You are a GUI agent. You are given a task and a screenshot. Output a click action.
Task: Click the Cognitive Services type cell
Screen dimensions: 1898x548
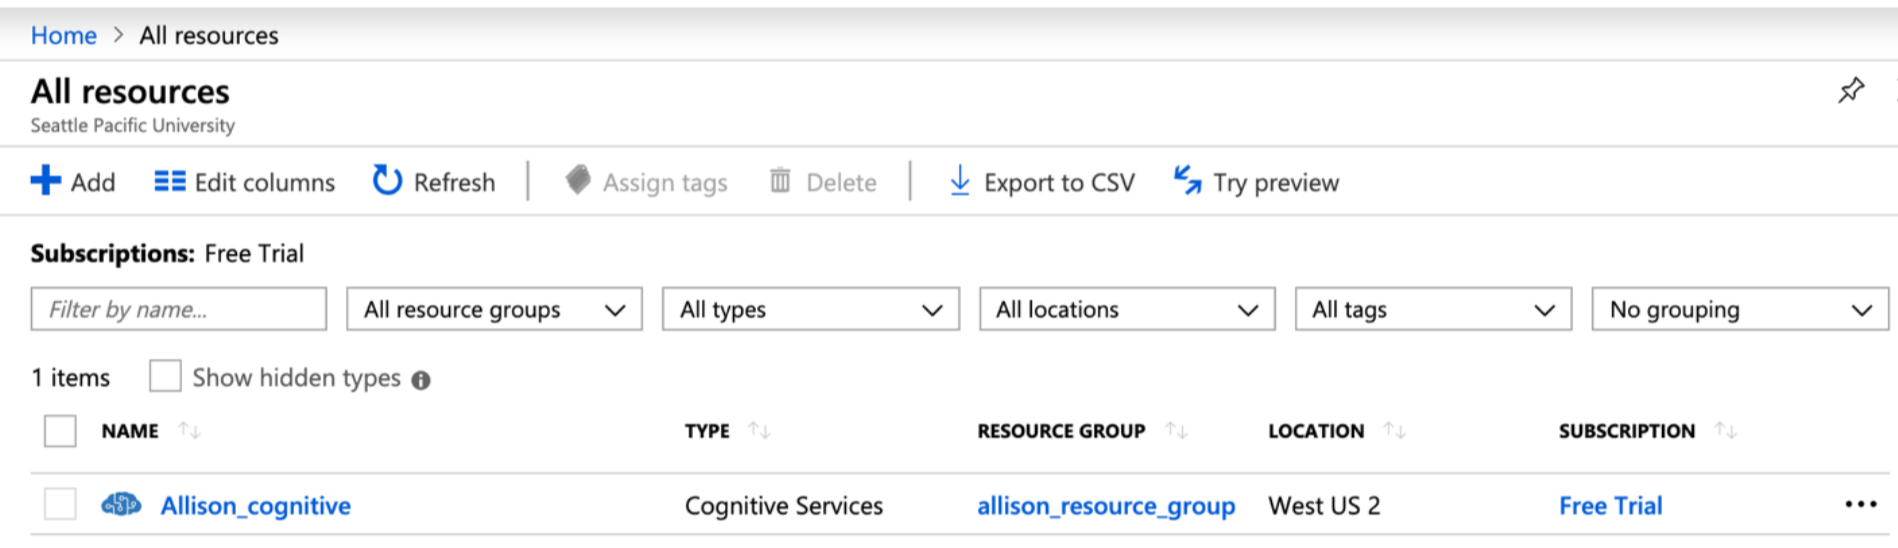click(784, 506)
